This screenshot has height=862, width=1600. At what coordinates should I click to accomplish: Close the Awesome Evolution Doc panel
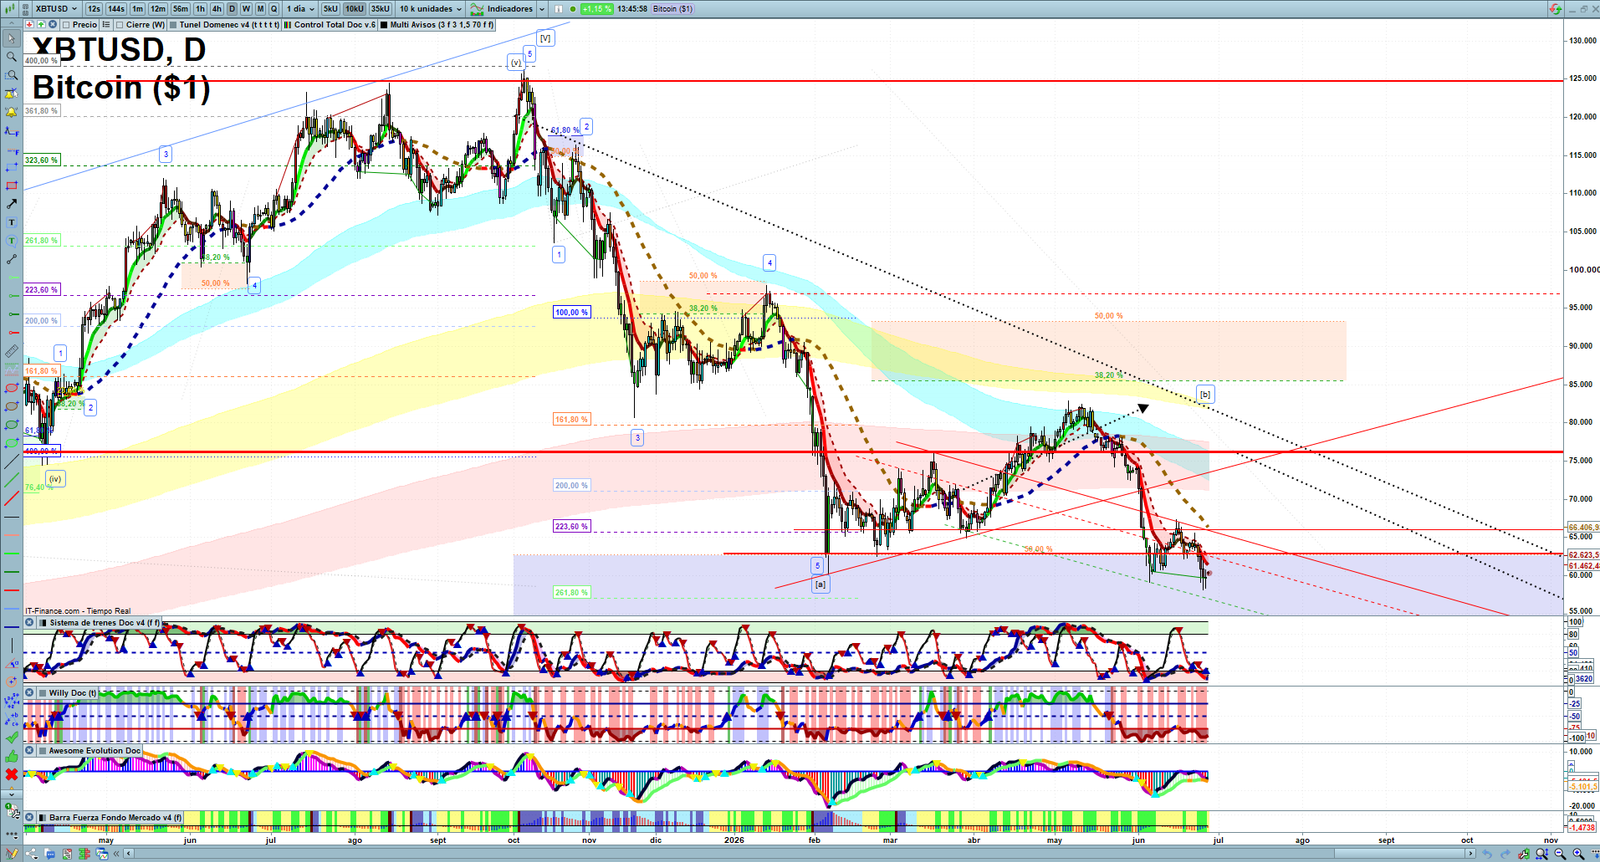(30, 751)
